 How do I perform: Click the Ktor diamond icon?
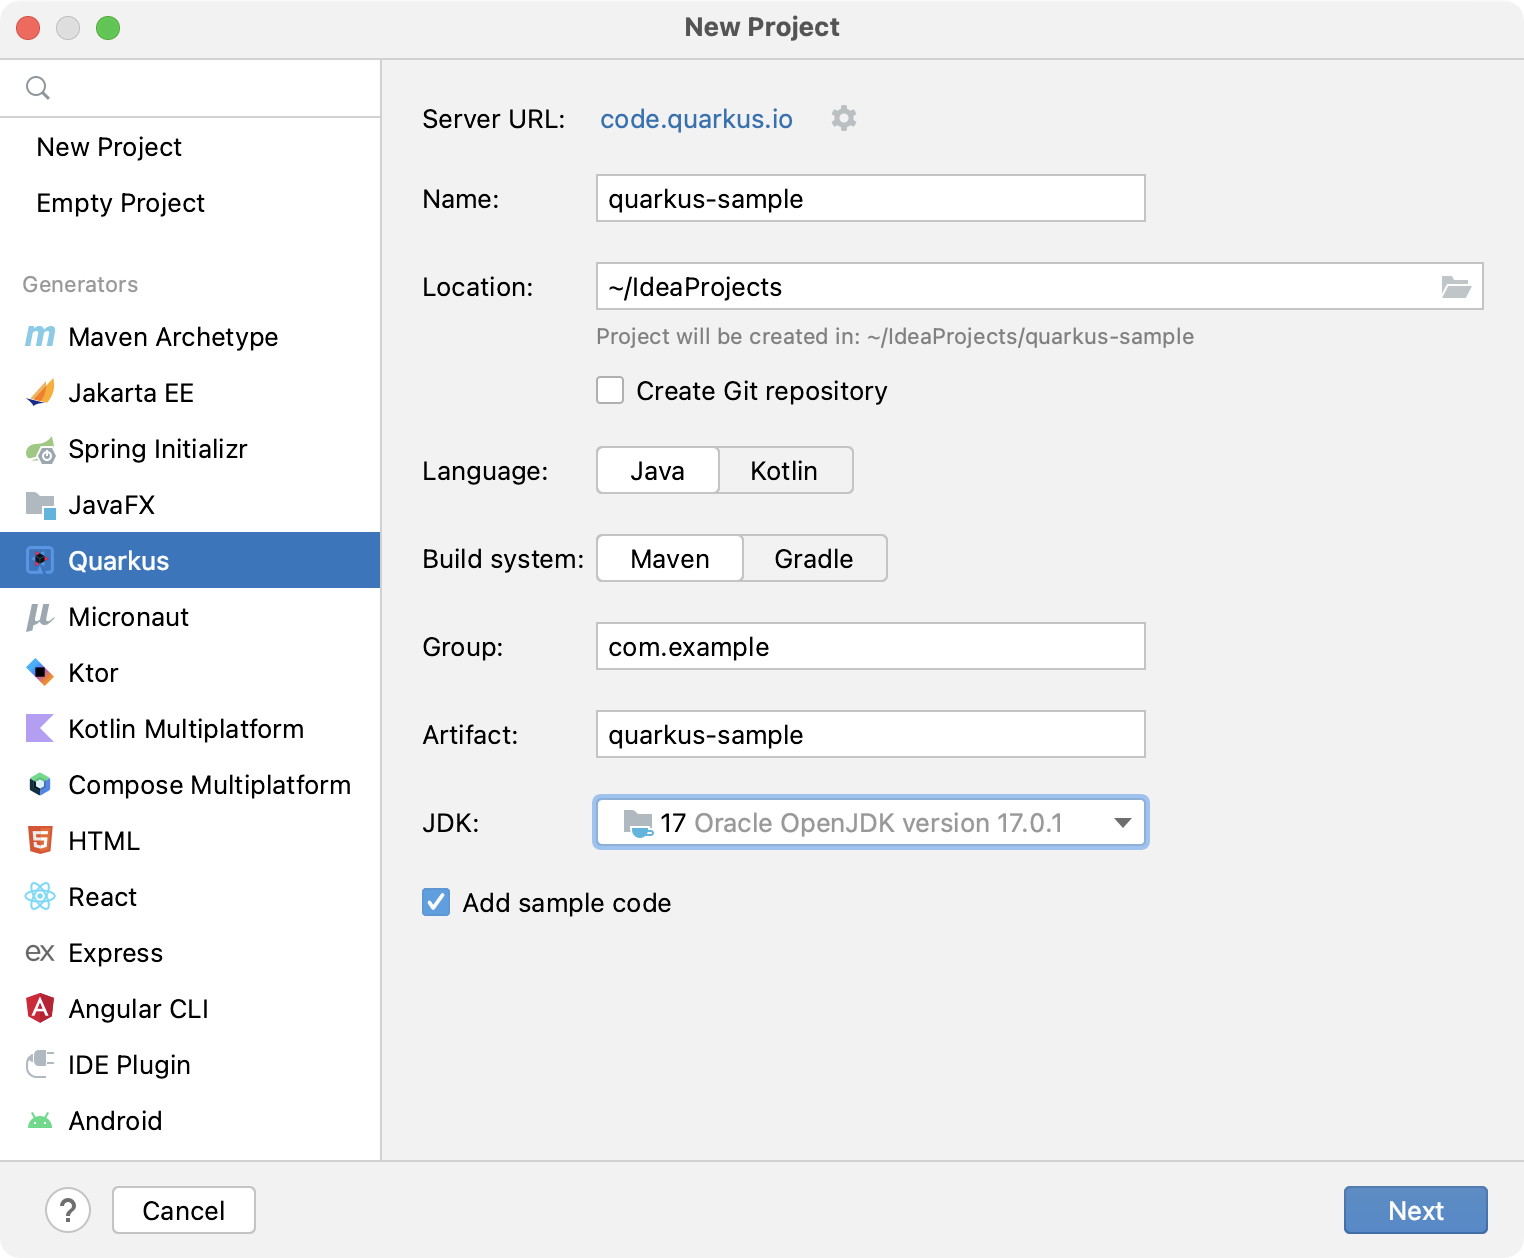[40, 673]
